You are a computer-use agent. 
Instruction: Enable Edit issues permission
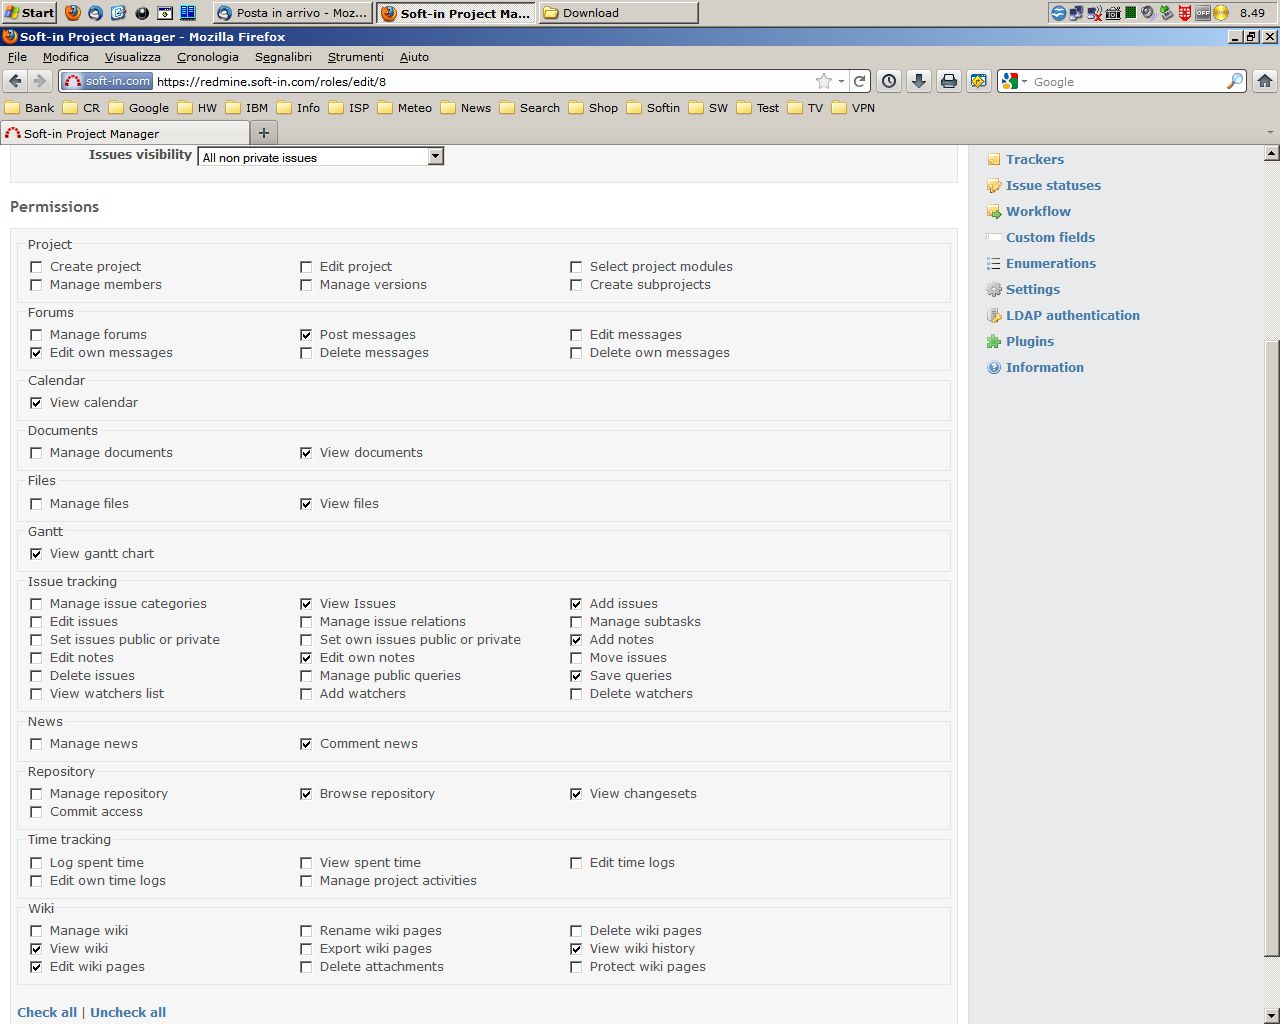pyautogui.click(x=36, y=622)
